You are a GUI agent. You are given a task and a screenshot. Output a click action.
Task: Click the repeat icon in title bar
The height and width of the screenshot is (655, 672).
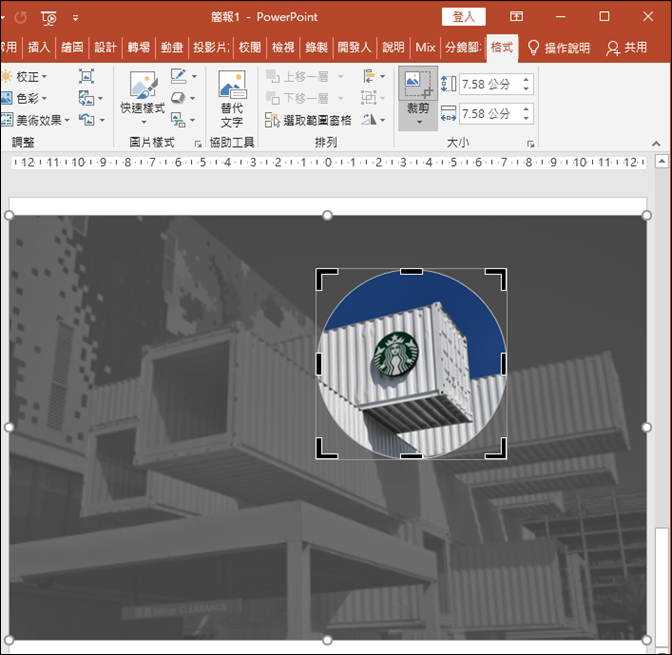coord(20,18)
